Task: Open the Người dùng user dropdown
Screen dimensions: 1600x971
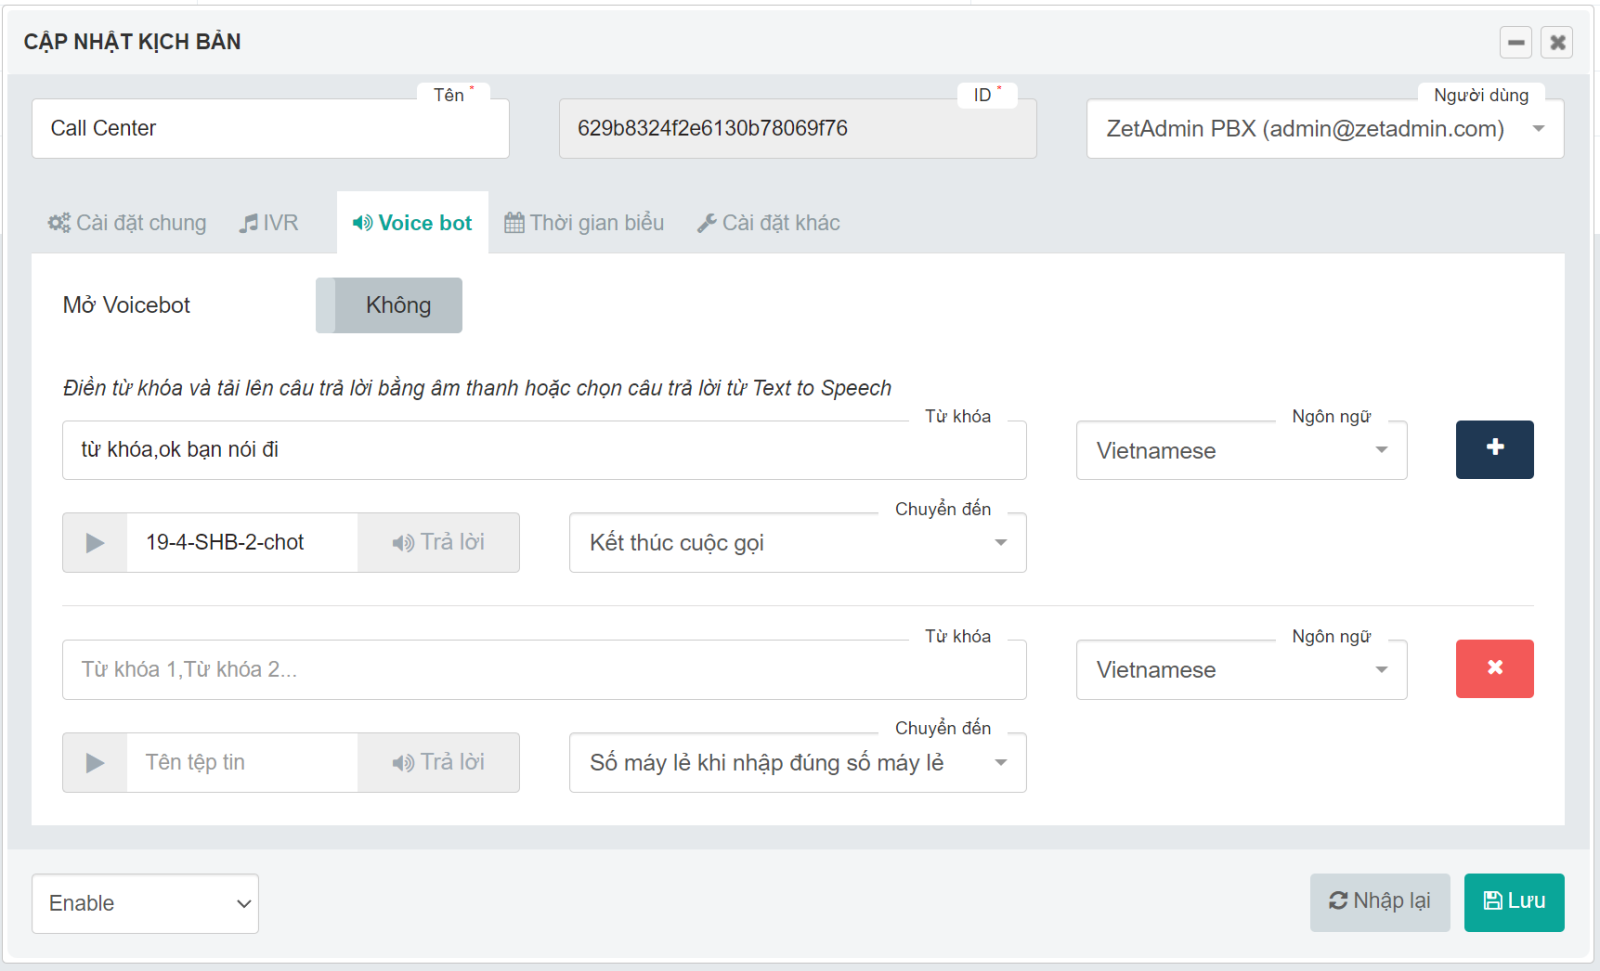Action: (1324, 129)
